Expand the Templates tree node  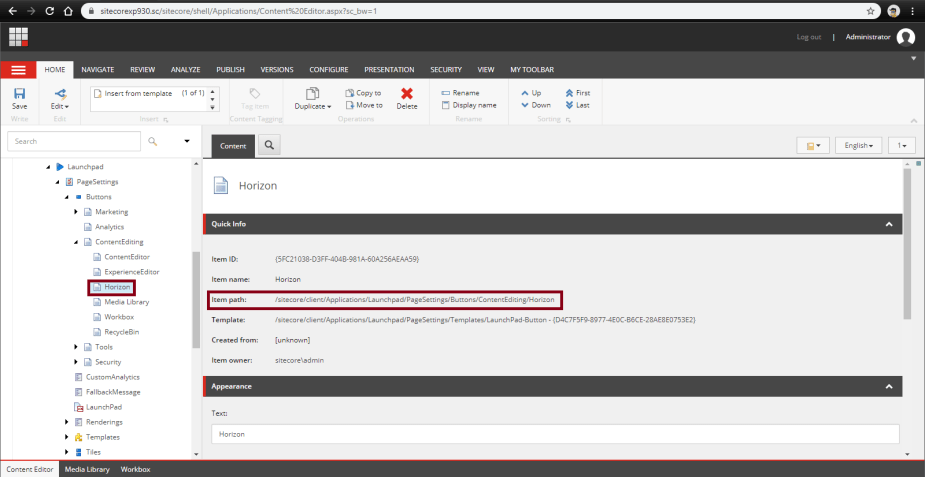click(67, 437)
